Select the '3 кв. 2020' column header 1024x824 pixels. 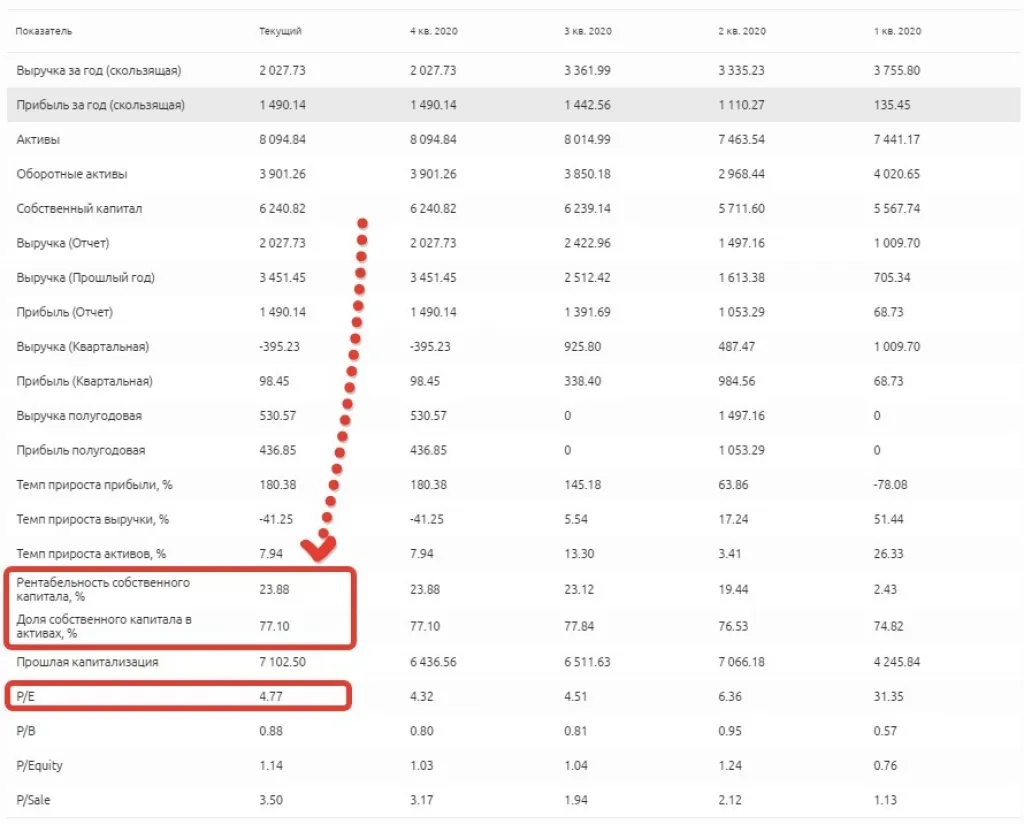[587, 32]
